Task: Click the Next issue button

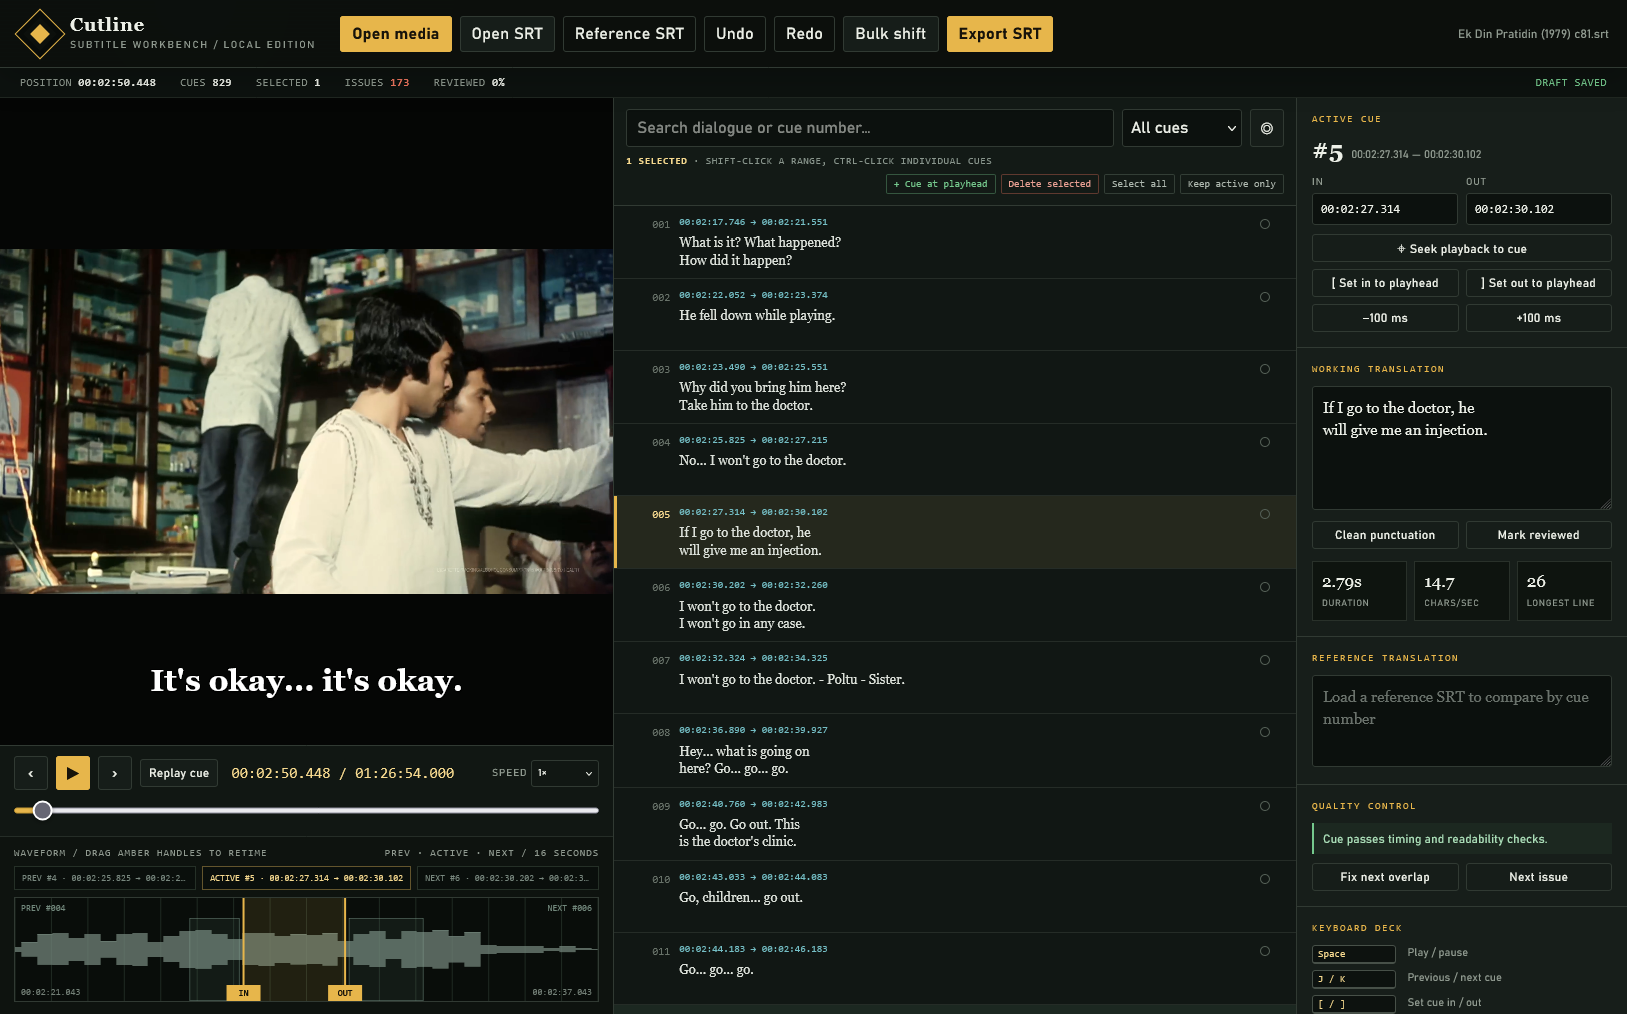Action: [x=1539, y=877]
